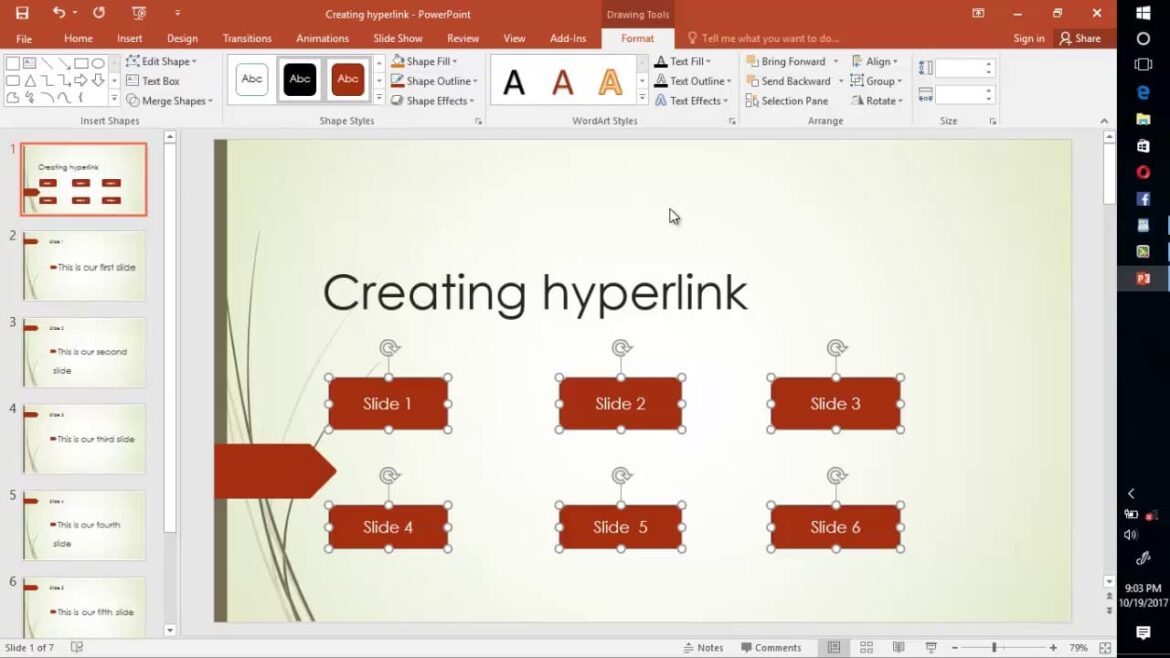The image size is (1170, 658).
Task: Click the Undo arrow icon
Action: 59,13
